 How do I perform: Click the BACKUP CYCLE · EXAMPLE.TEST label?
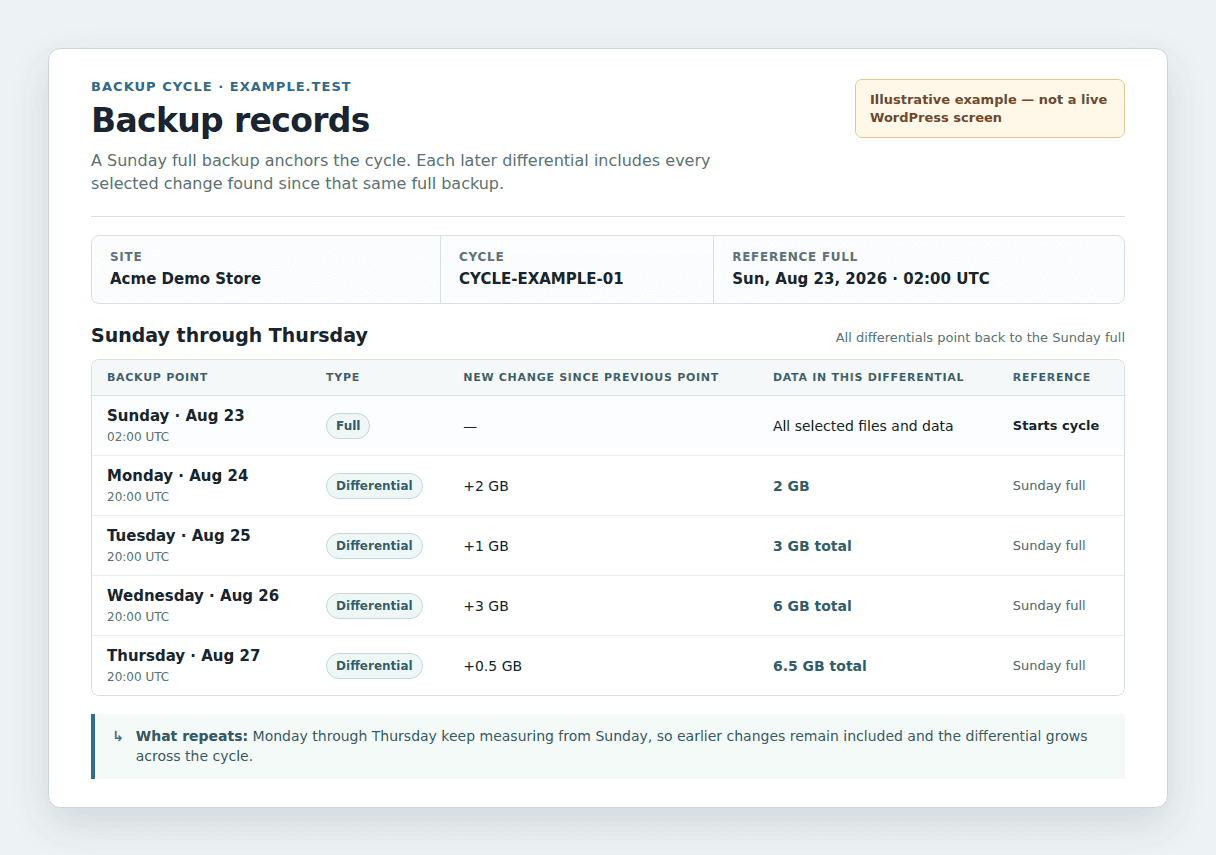[221, 87]
